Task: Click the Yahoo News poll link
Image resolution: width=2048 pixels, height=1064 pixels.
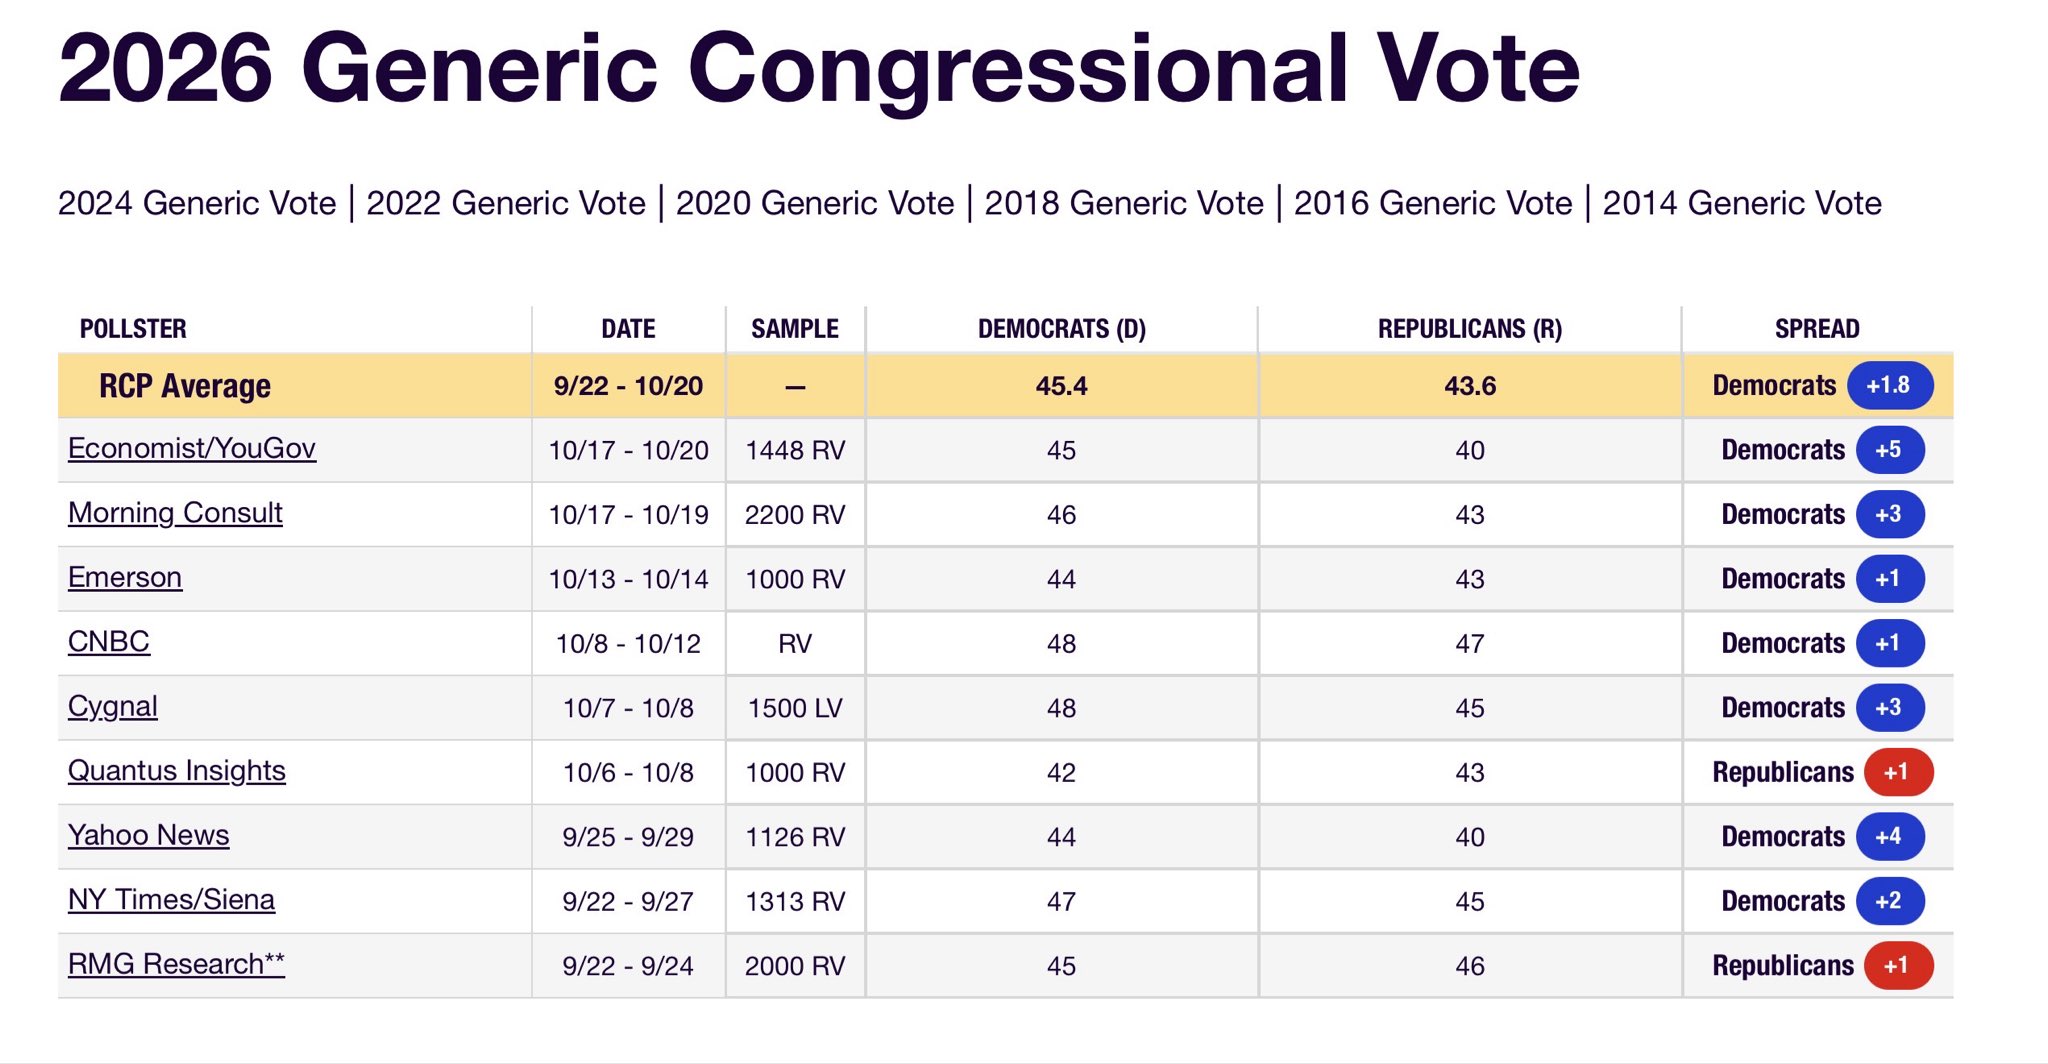Action: click(148, 835)
